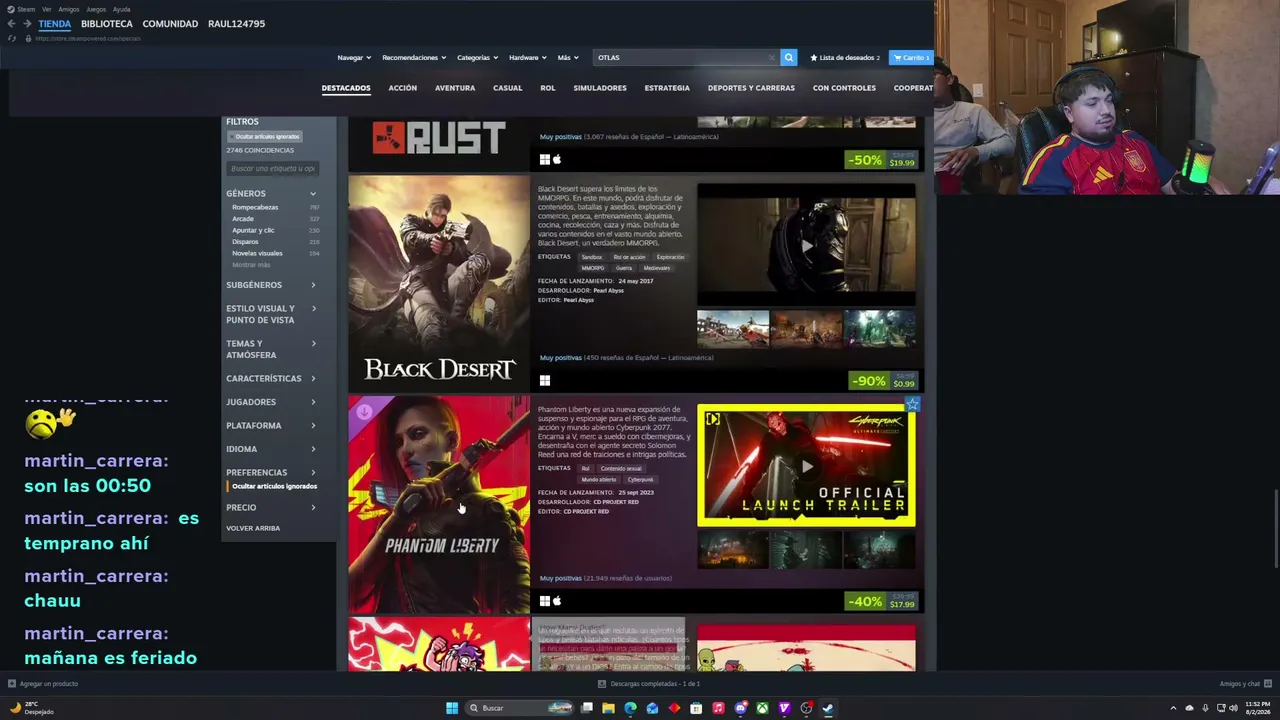Toggle the Disparos genre filter

[x=275, y=242]
